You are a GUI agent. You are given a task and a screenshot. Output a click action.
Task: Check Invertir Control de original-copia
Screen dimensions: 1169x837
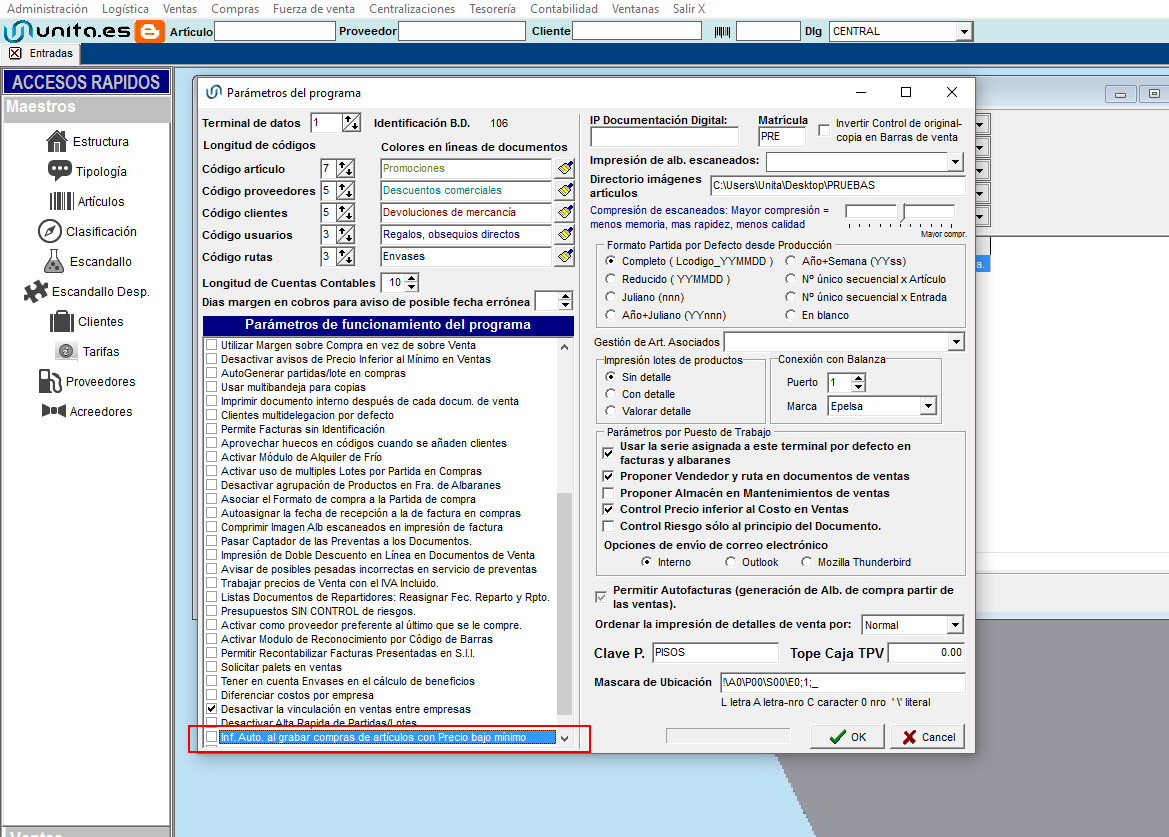[x=824, y=130]
